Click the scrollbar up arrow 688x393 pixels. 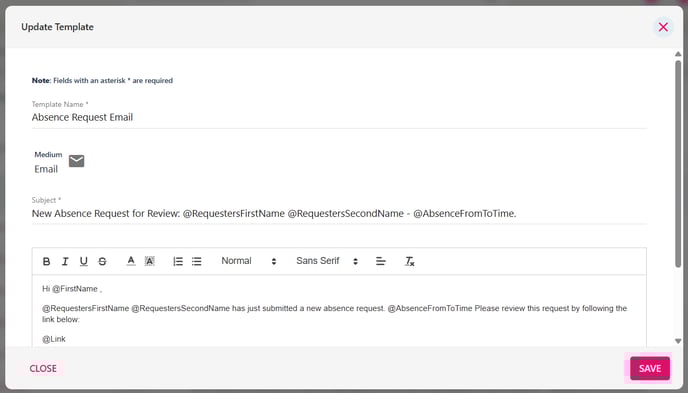678,54
